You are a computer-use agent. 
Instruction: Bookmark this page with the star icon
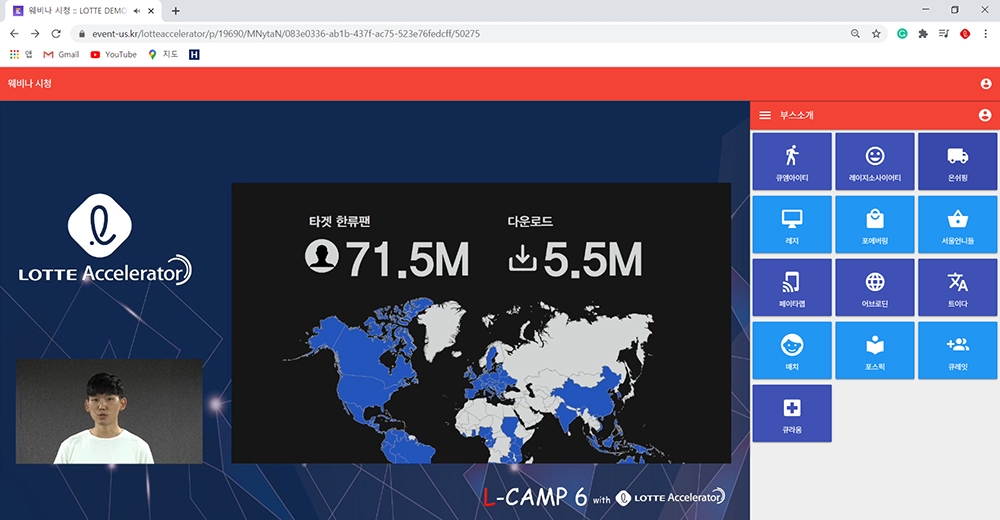click(876, 33)
